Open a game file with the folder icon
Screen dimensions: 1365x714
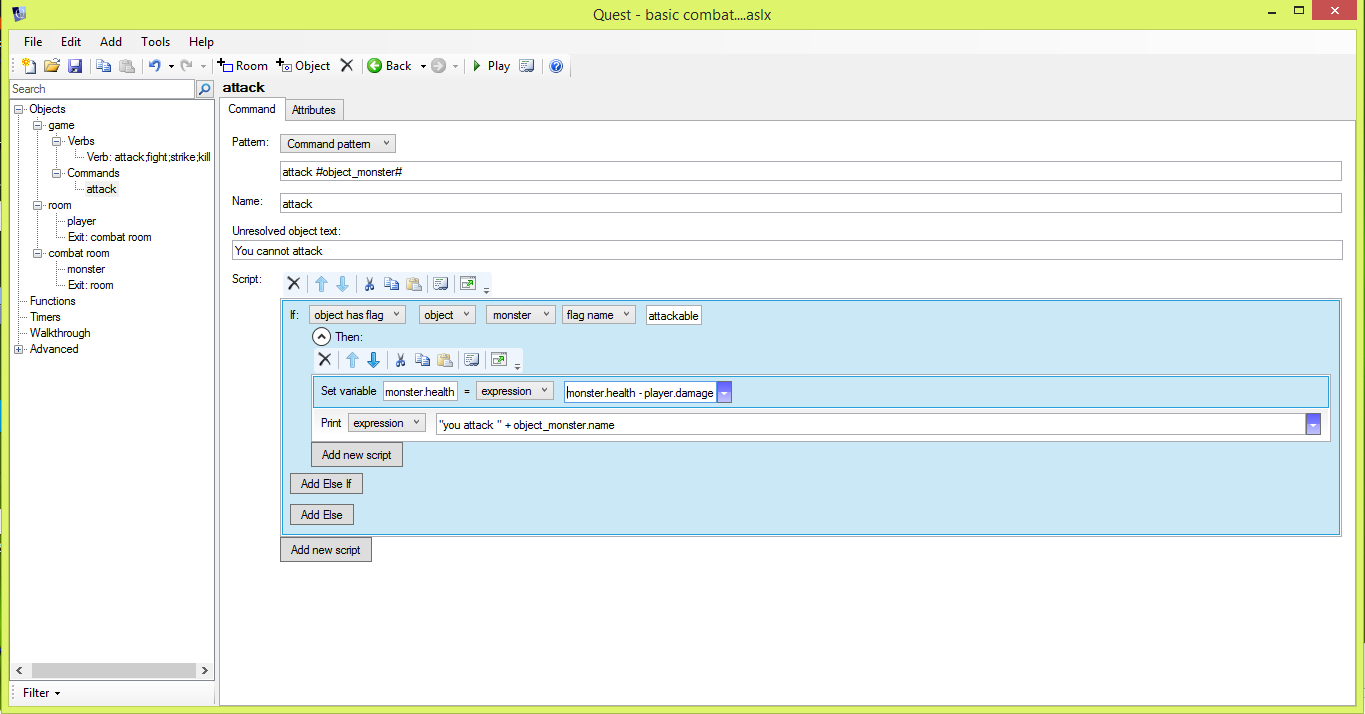click(x=52, y=66)
